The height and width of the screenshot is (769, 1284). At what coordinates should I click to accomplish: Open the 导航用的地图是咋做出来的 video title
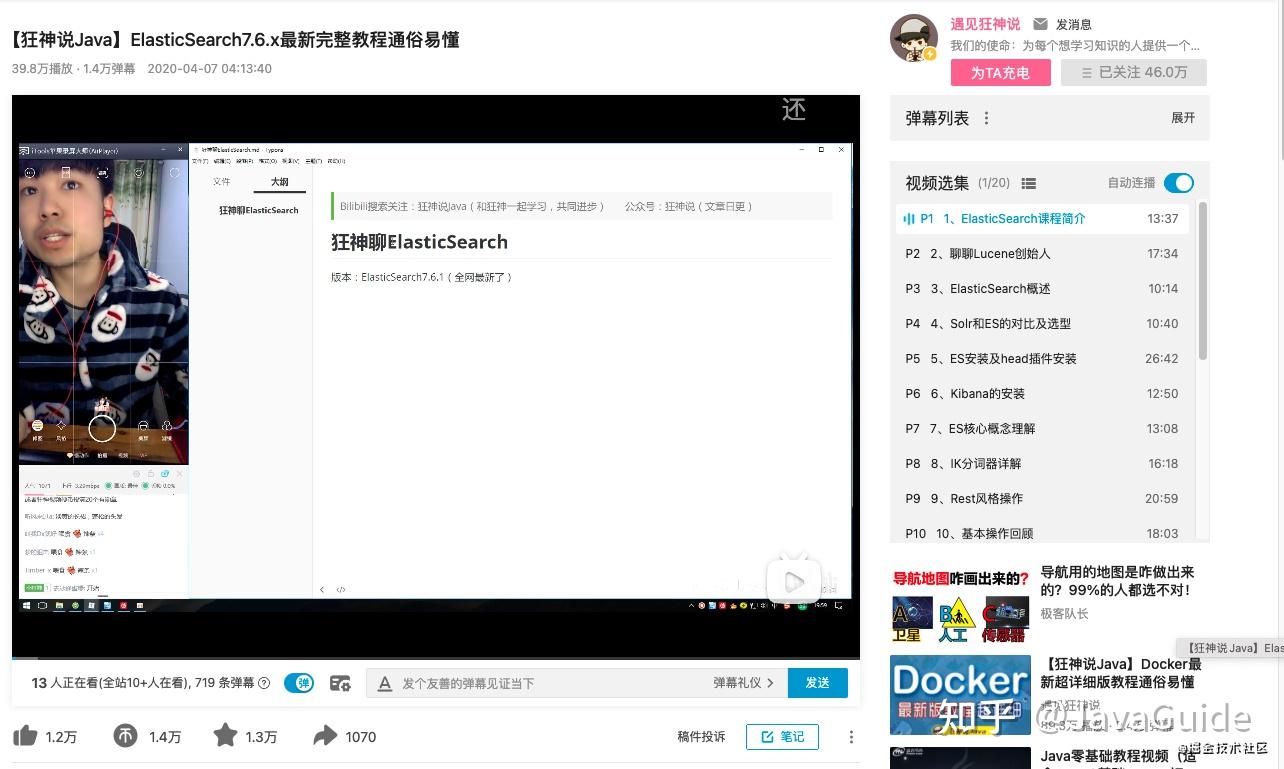(1118, 581)
